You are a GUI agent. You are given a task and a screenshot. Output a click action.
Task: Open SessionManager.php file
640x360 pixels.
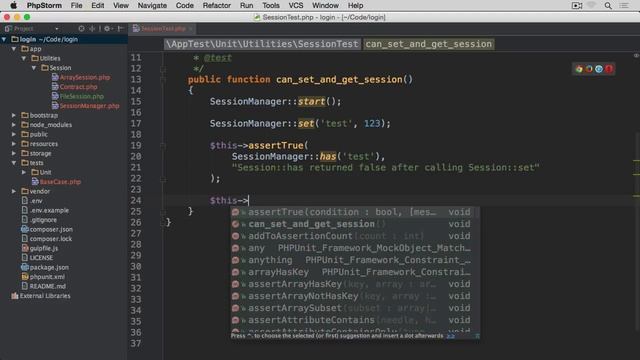click(x=85, y=106)
